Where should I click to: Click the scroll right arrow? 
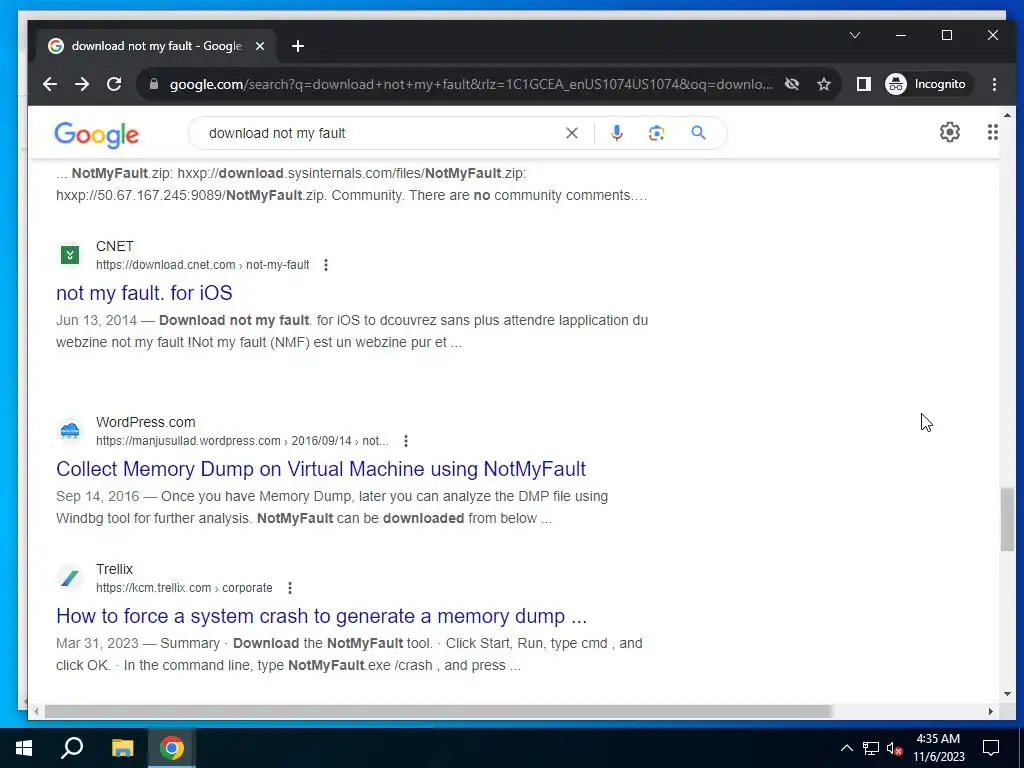pyautogui.click(x=991, y=711)
